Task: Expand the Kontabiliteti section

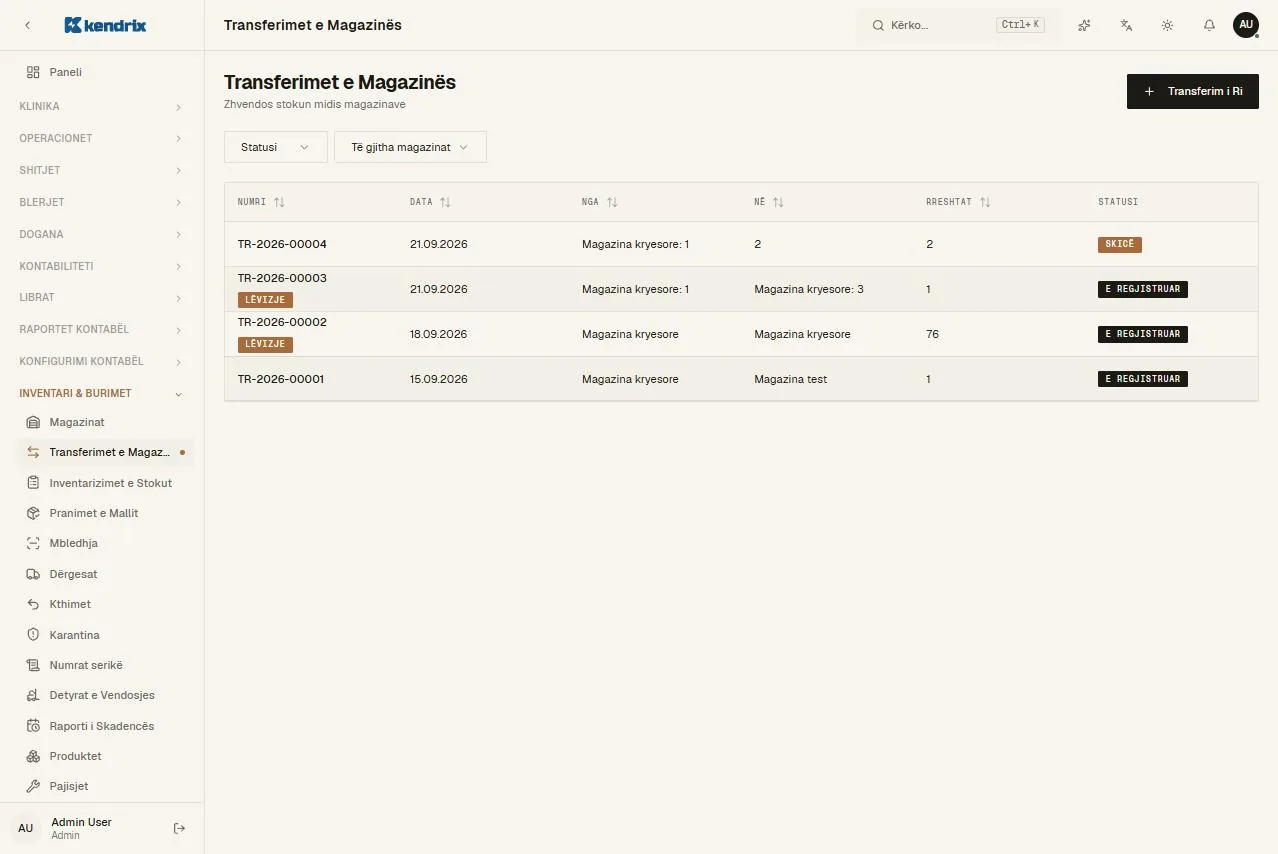Action: click(x=101, y=266)
